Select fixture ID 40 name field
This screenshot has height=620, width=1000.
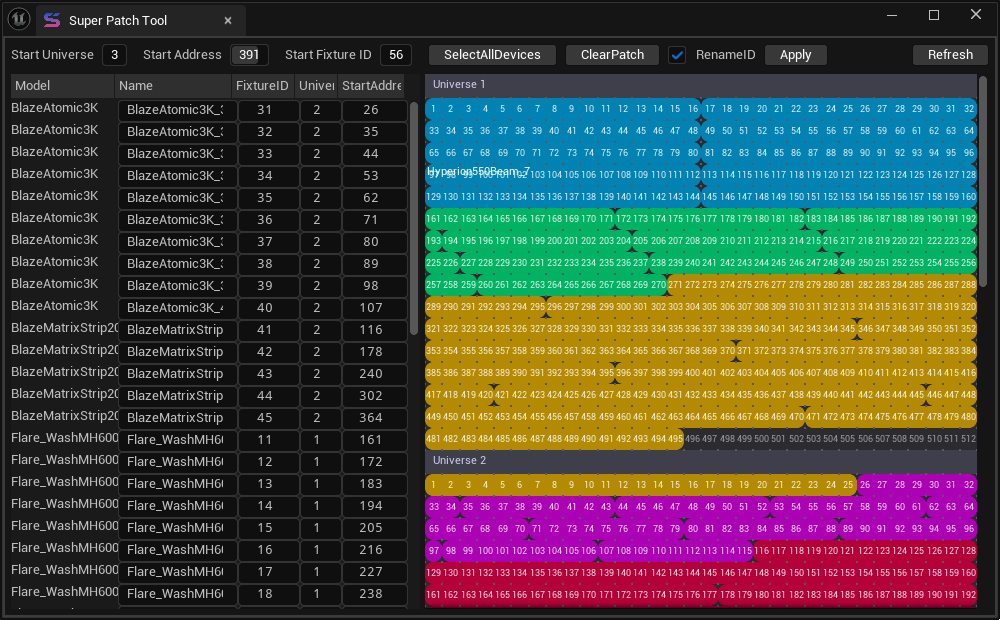tap(177, 307)
